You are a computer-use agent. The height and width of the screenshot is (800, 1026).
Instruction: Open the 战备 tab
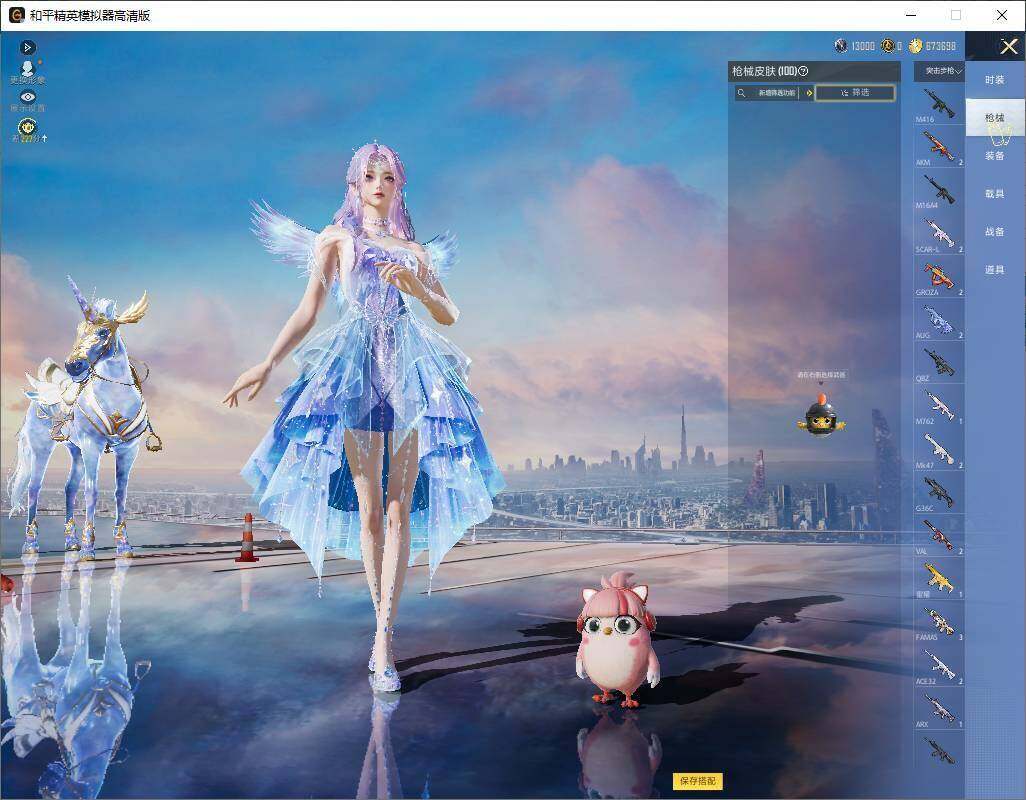995,232
